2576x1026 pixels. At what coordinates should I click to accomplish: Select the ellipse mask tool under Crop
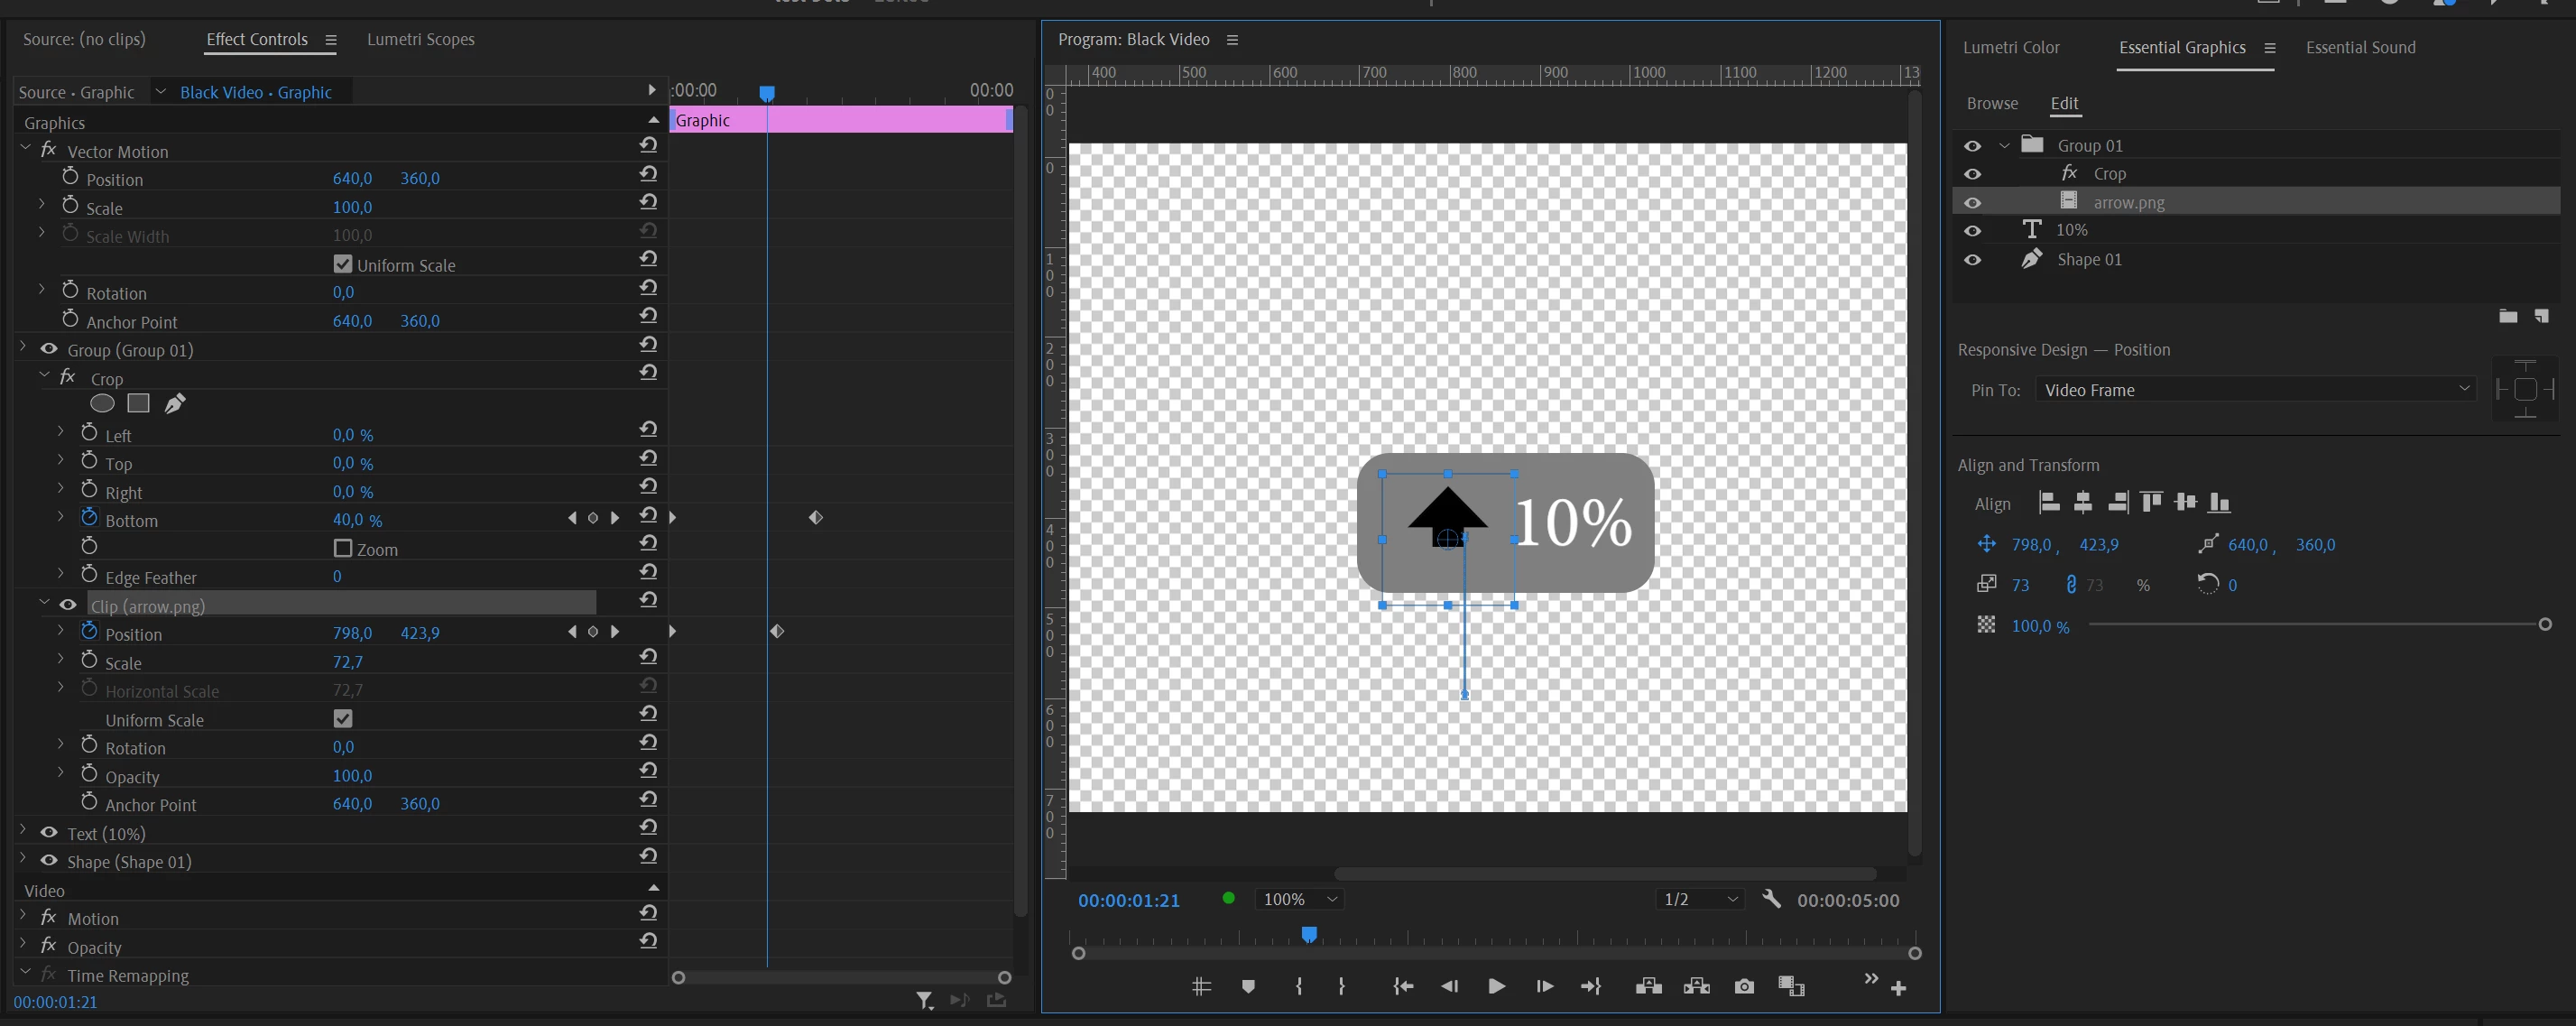(102, 404)
